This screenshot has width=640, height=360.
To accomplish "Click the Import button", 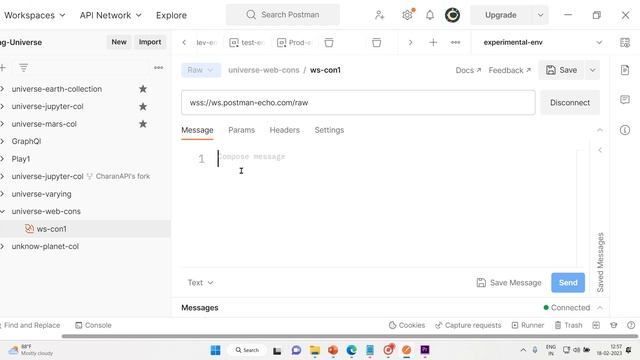I will coord(150,42).
